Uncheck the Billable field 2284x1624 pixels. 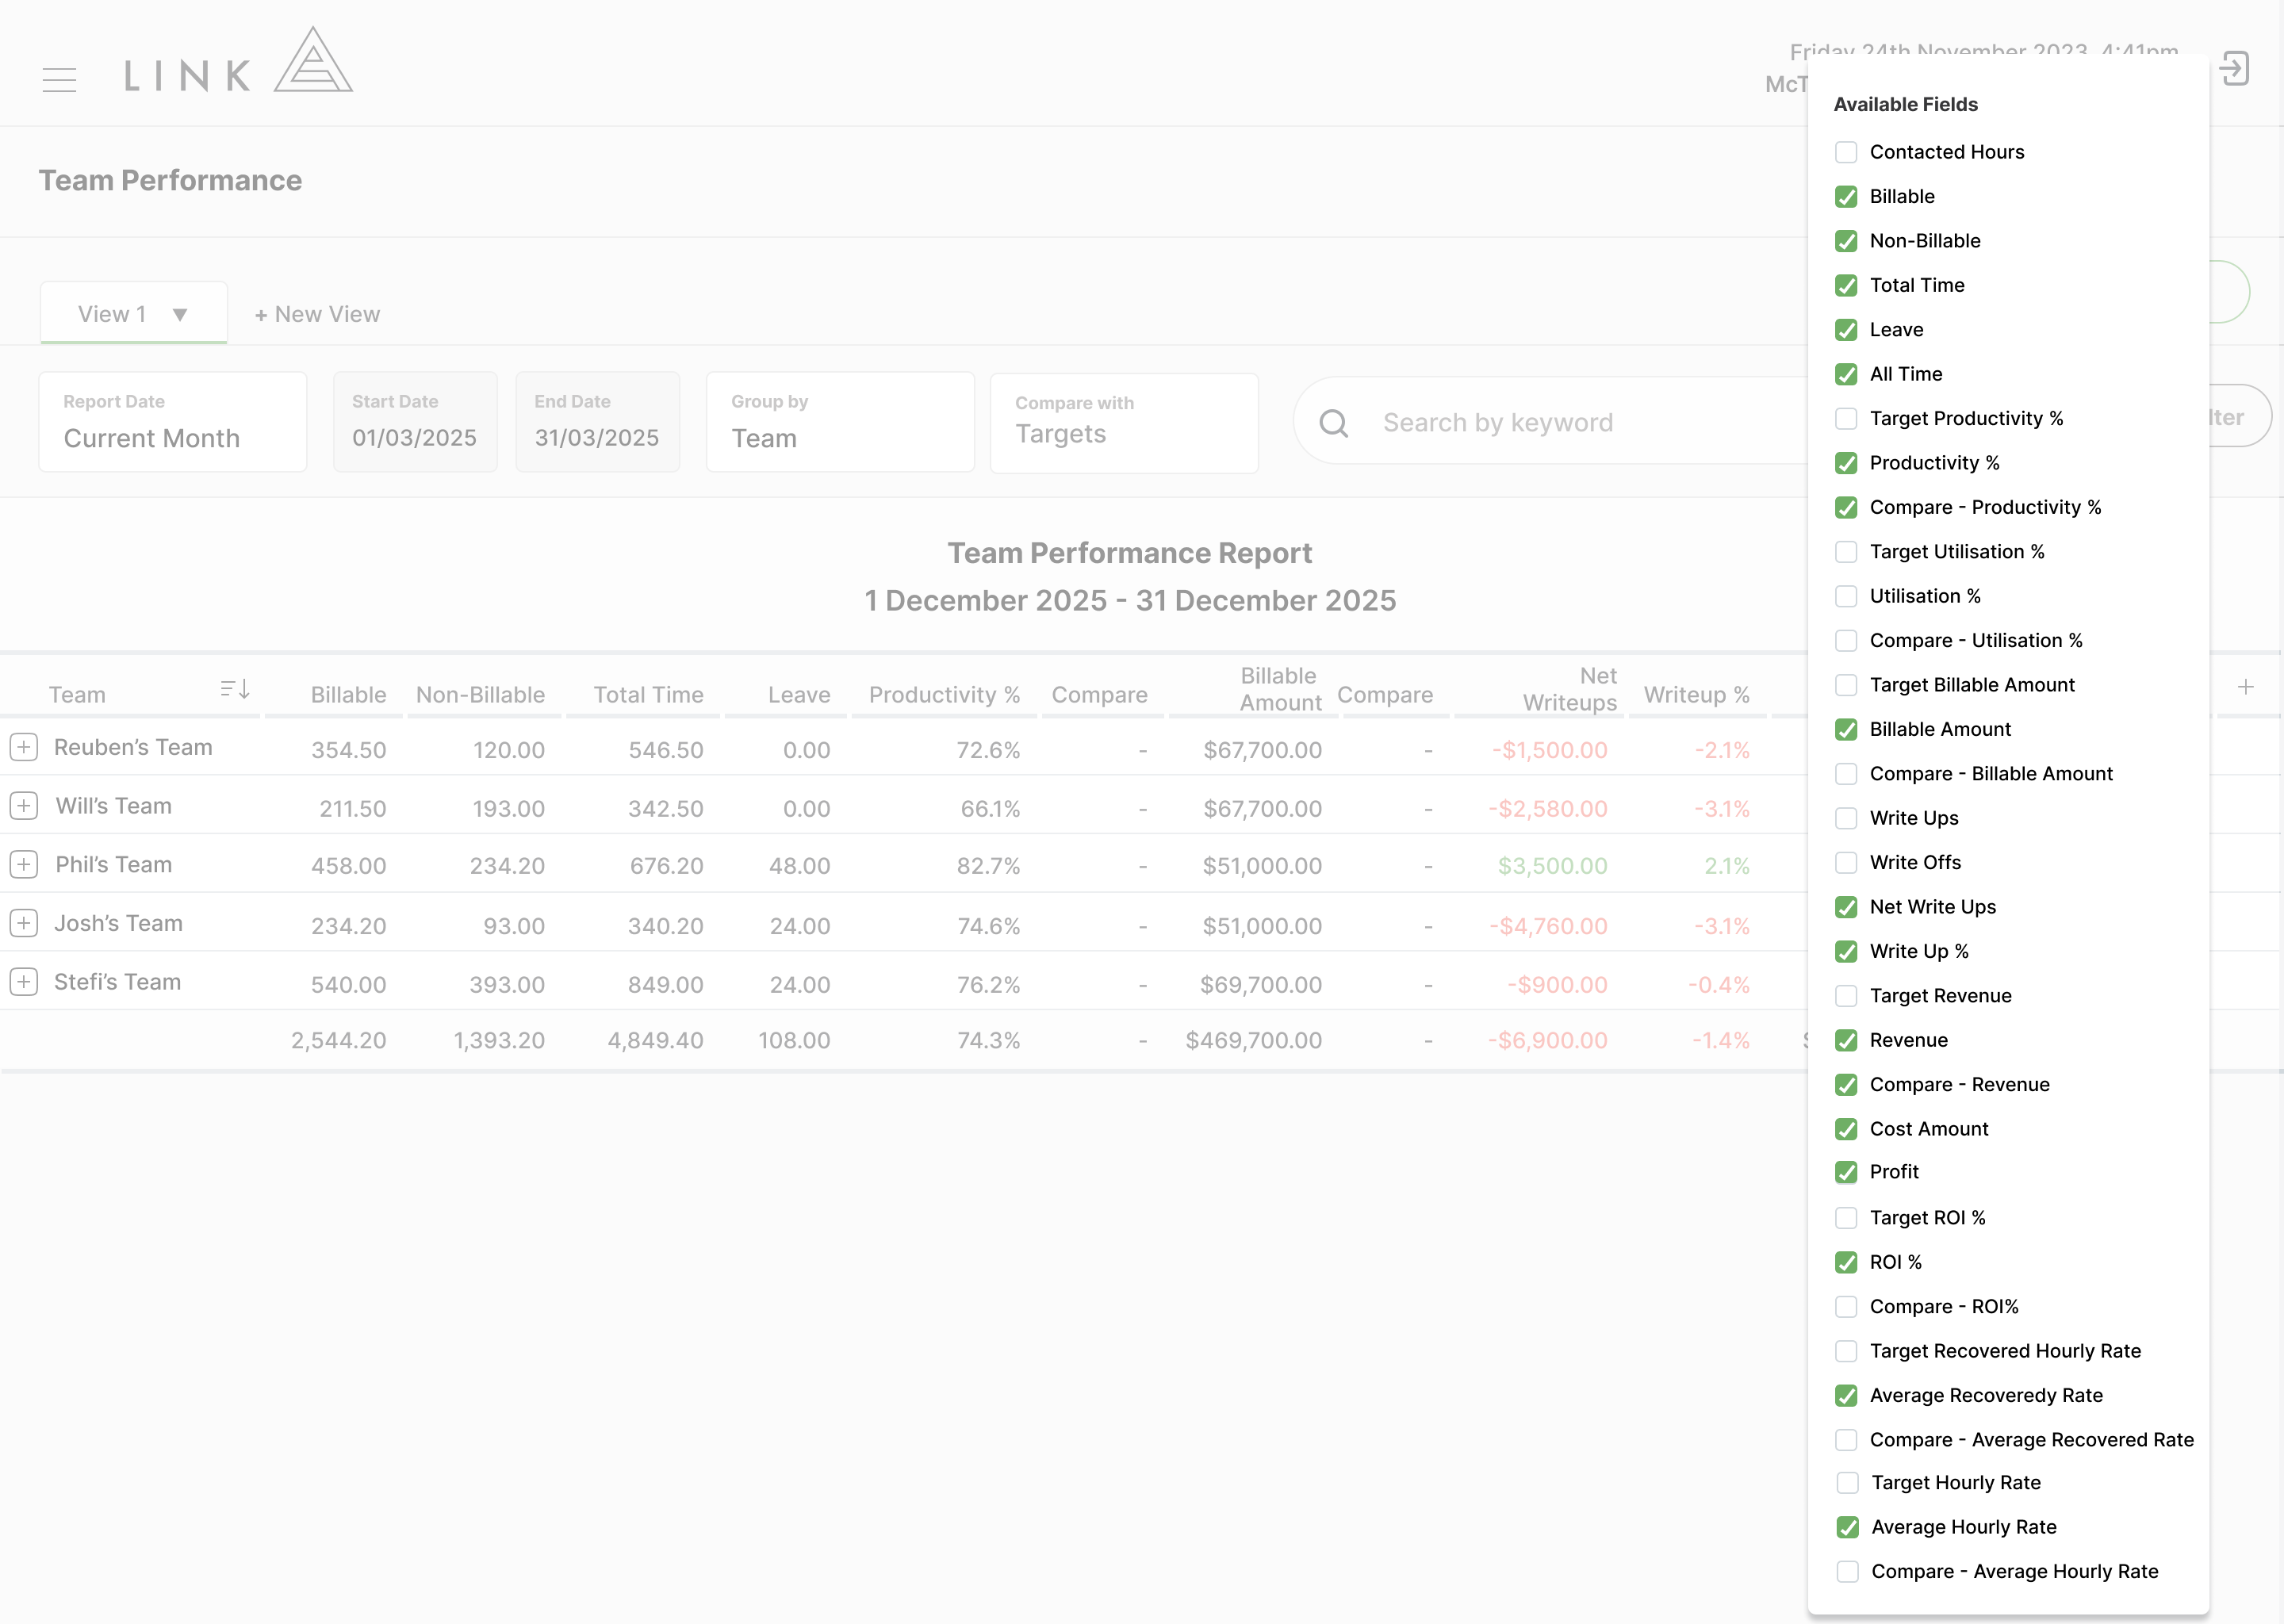pos(1846,197)
